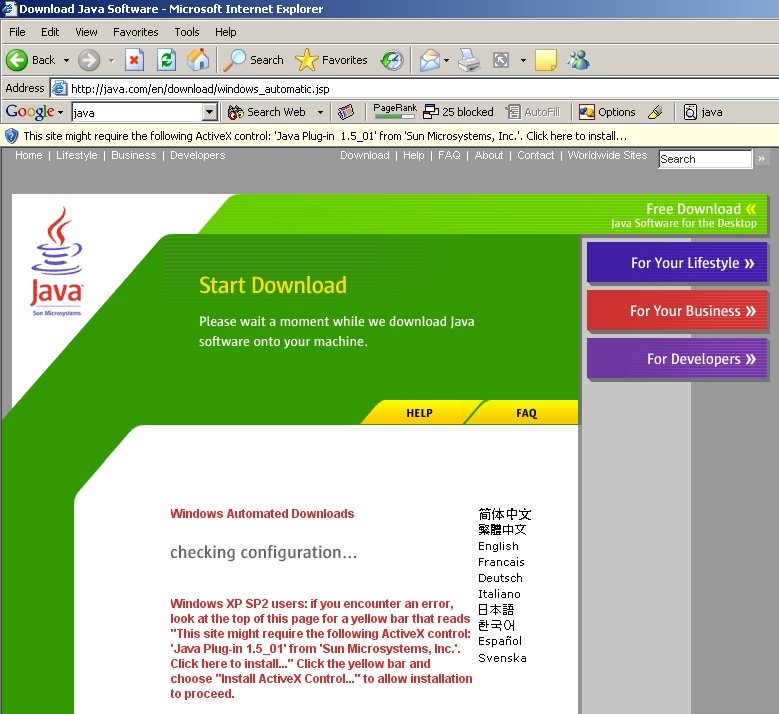Open Favorites star button
Image resolution: width=779 pixels, height=714 pixels.
(332, 60)
